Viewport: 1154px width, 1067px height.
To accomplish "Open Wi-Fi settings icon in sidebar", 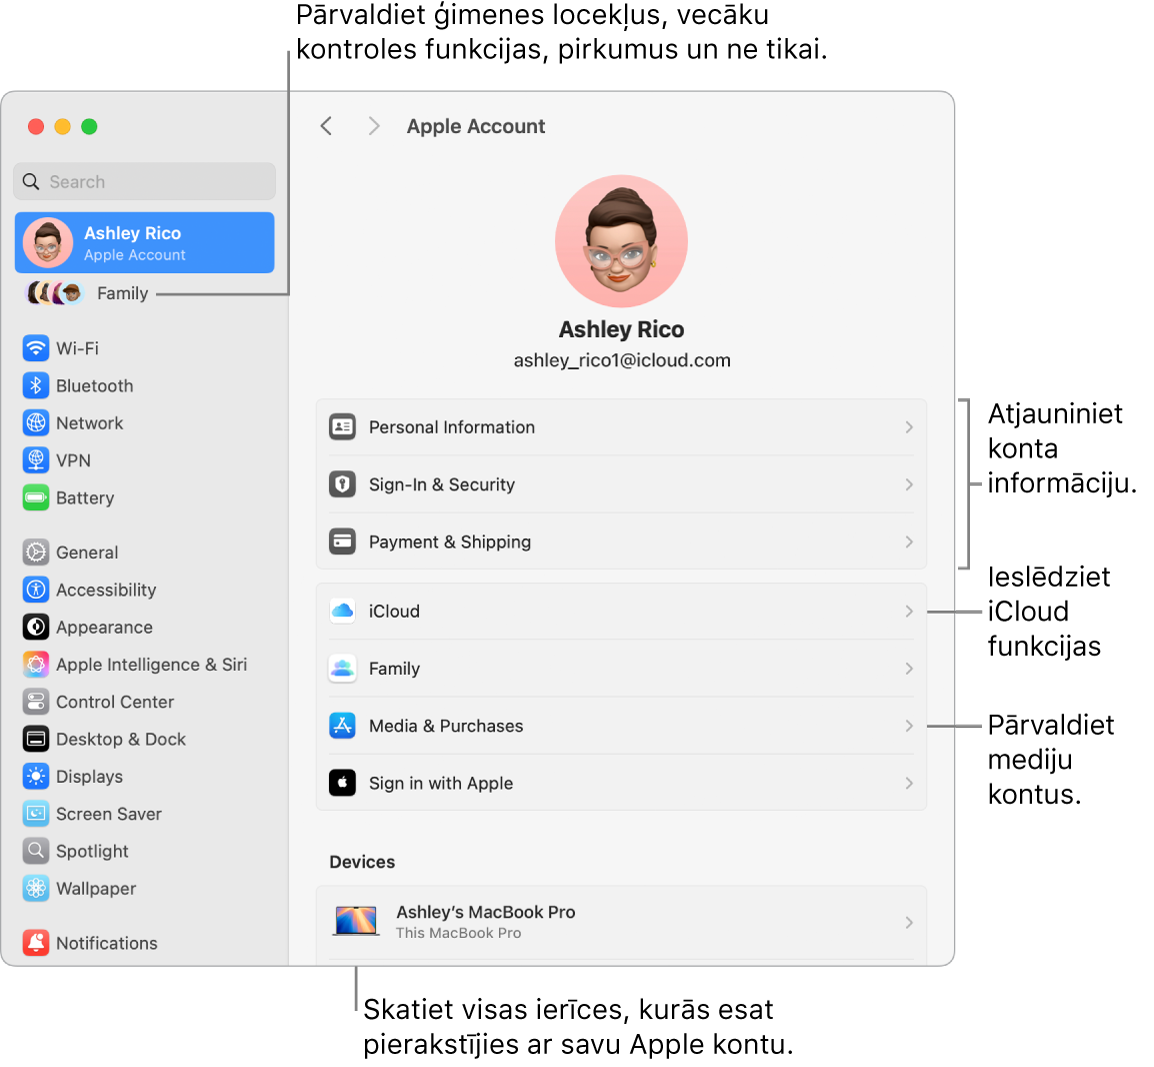I will tap(35, 348).
